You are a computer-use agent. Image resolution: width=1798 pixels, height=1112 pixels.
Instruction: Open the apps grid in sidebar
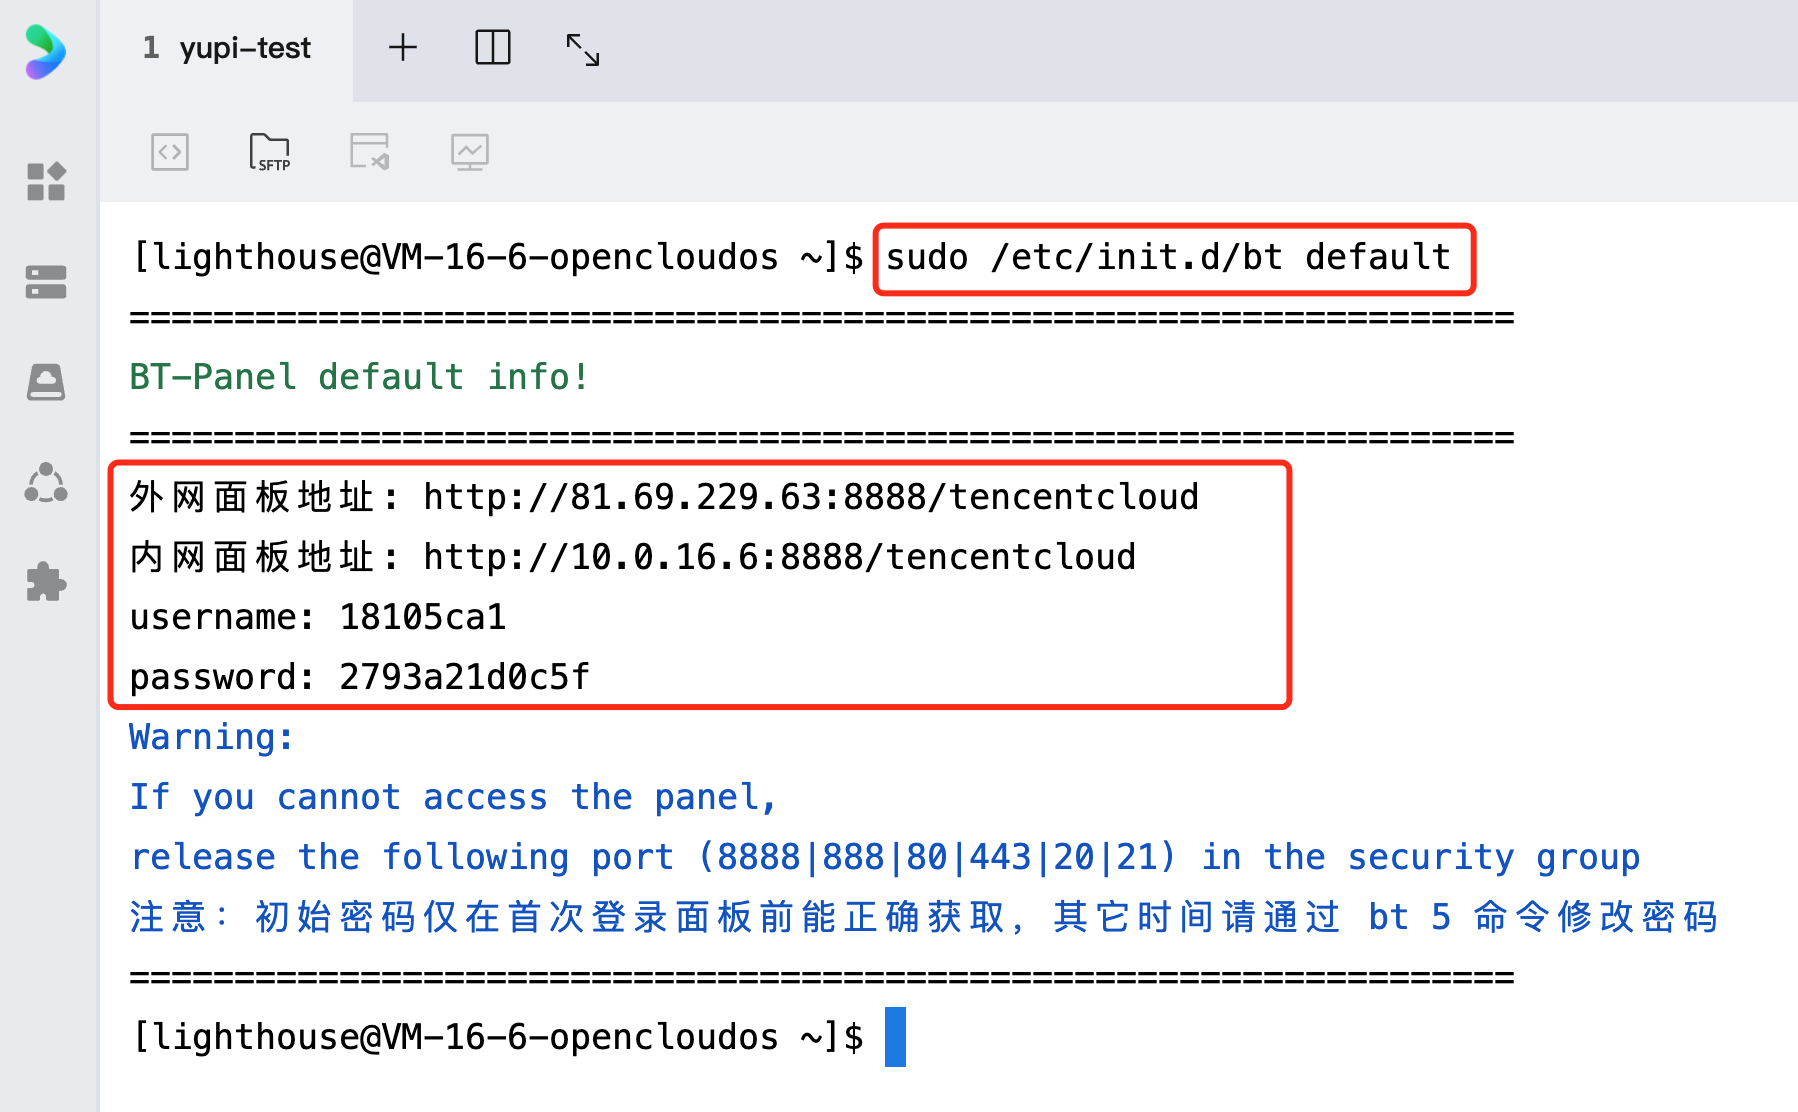46,182
